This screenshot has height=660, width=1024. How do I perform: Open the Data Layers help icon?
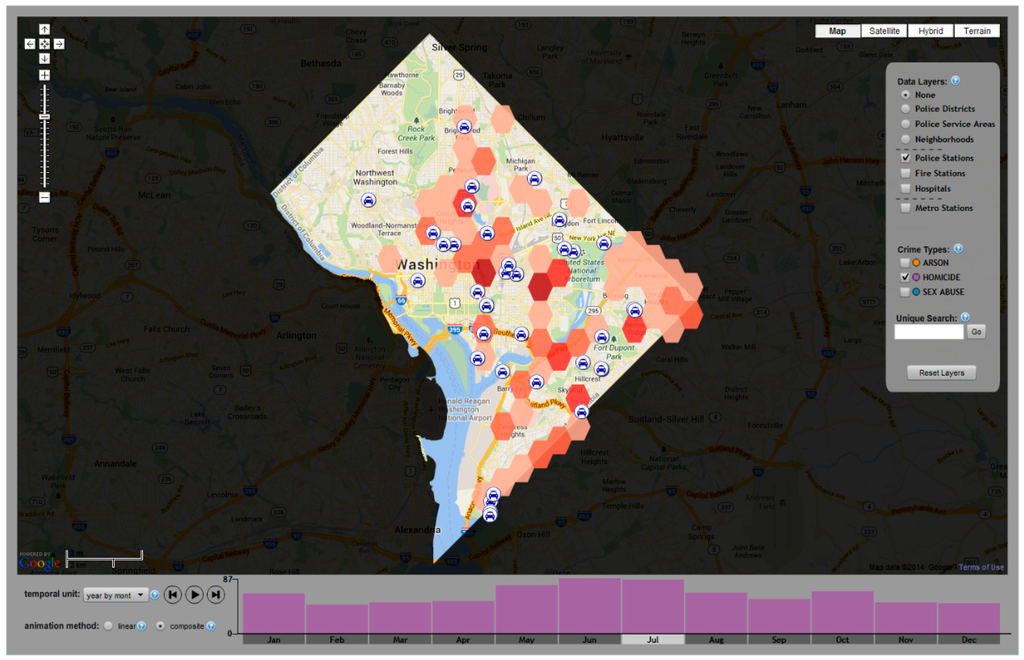click(x=956, y=81)
